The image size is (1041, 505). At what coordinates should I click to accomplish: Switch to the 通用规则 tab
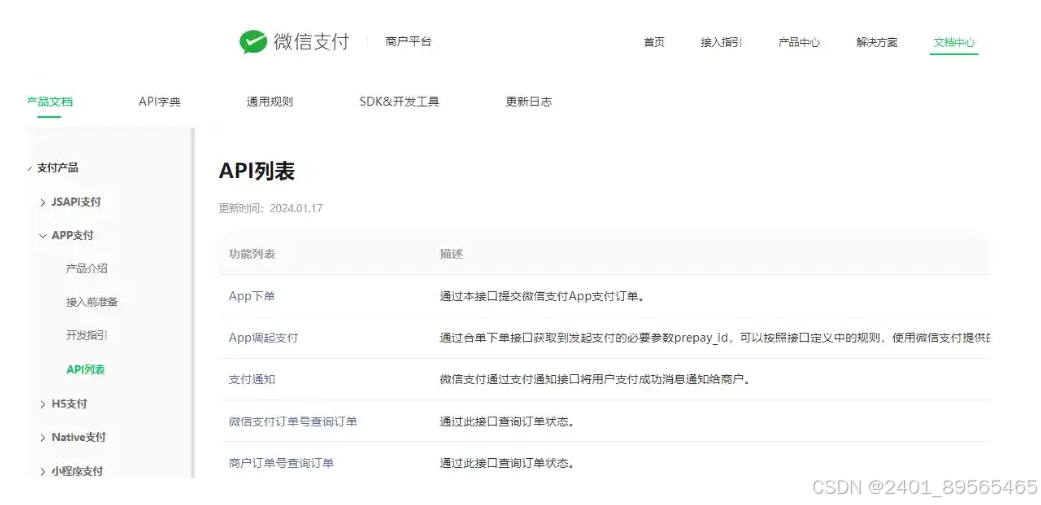click(x=270, y=102)
